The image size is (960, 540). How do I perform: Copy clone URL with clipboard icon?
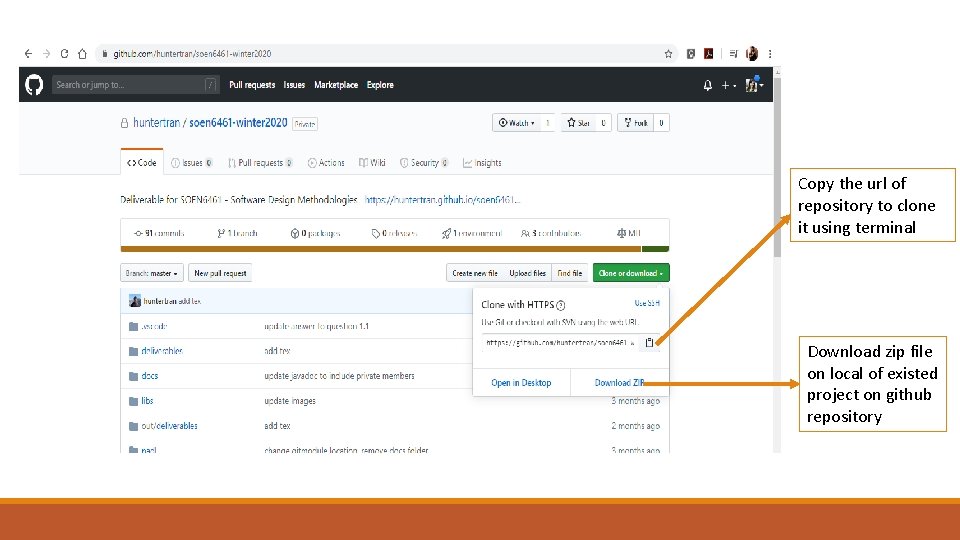point(649,343)
